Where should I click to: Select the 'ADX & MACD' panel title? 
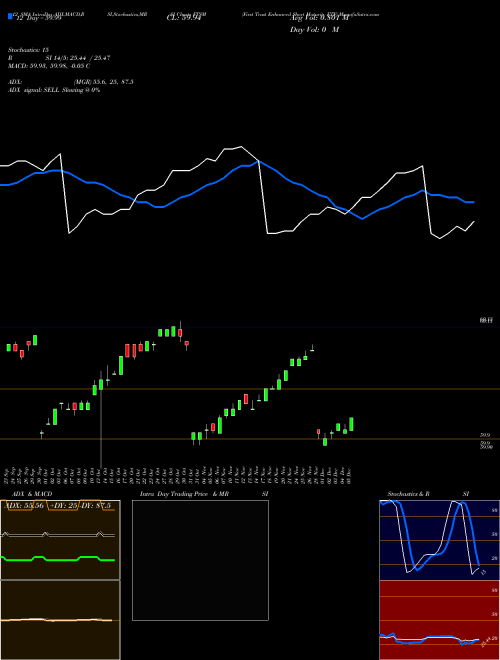click(x=32, y=494)
